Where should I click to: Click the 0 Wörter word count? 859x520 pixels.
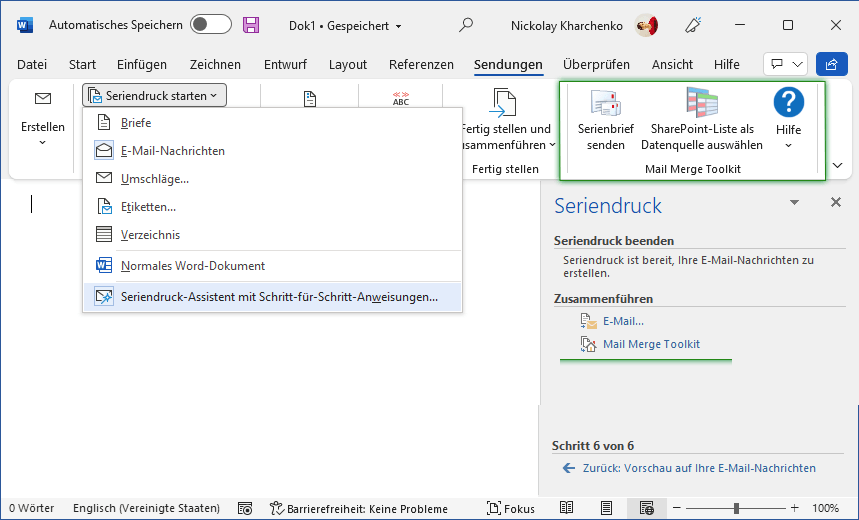32,508
